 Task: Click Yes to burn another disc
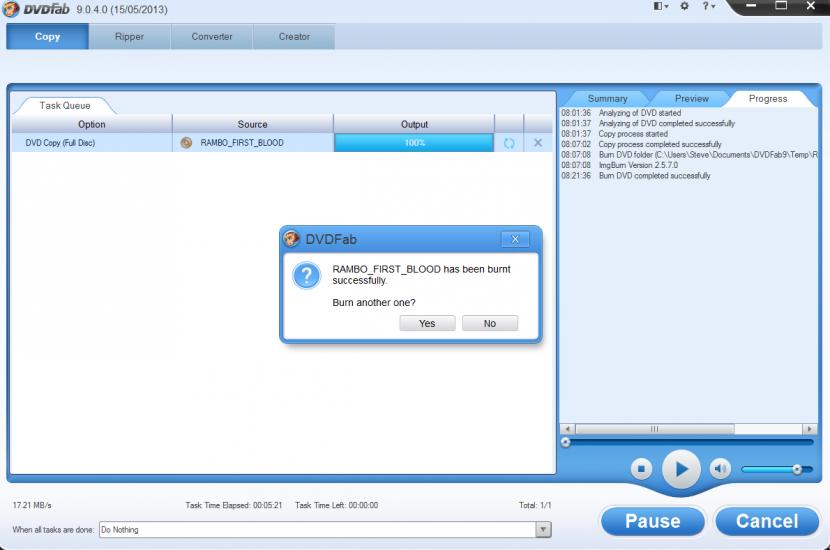427,323
